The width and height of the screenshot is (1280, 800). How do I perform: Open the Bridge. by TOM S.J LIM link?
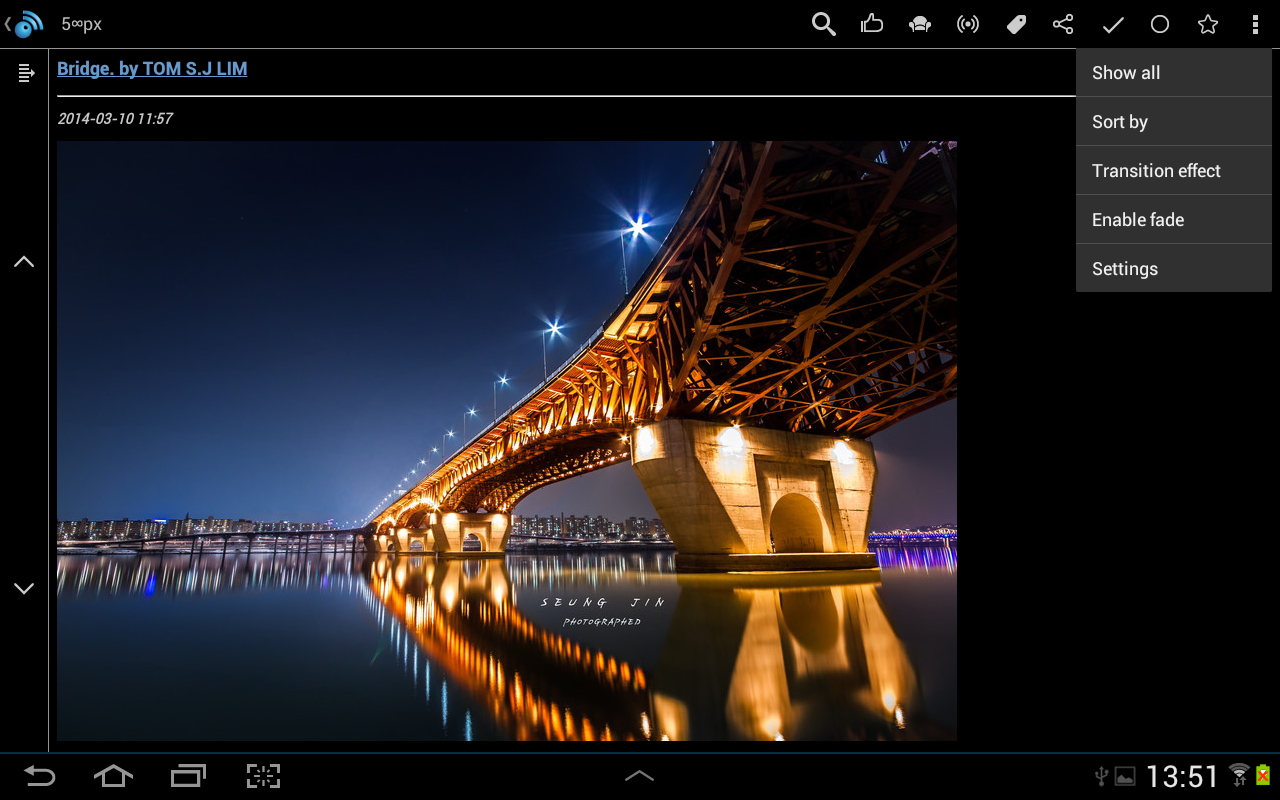pyautogui.click(x=152, y=68)
